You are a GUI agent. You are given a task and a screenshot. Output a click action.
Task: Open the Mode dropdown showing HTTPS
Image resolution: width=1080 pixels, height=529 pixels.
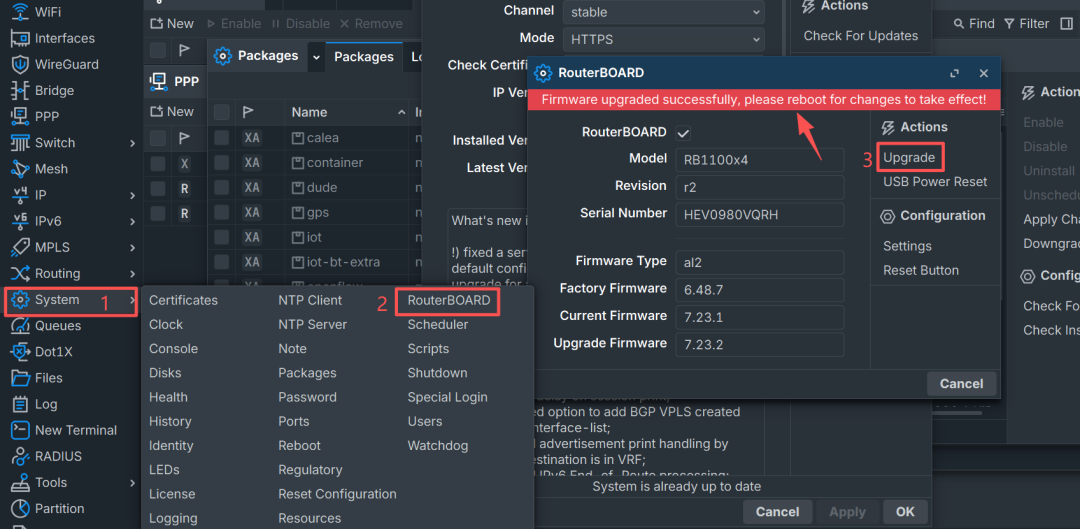(663, 39)
